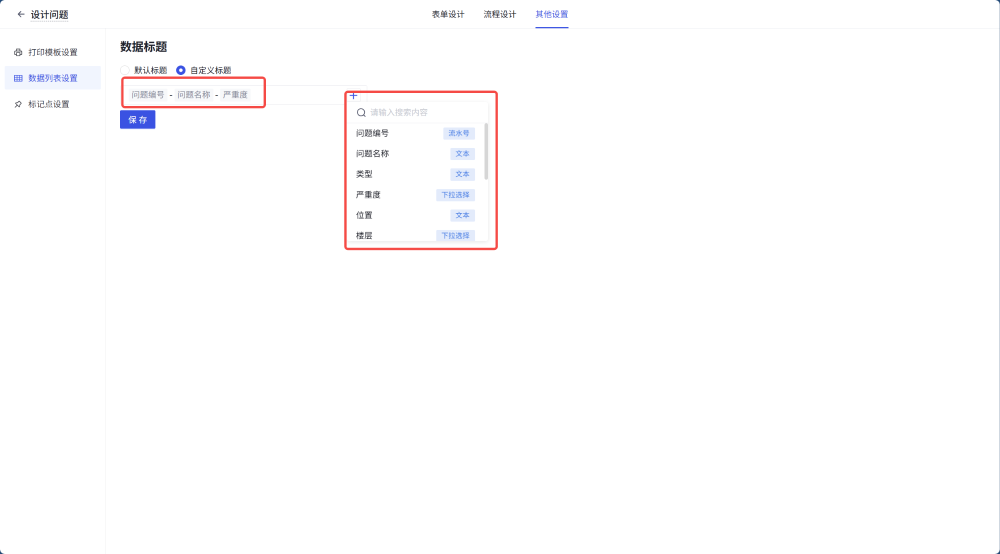Choose 问题编号 from the field list
The image size is (1000, 554).
tap(373, 133)
